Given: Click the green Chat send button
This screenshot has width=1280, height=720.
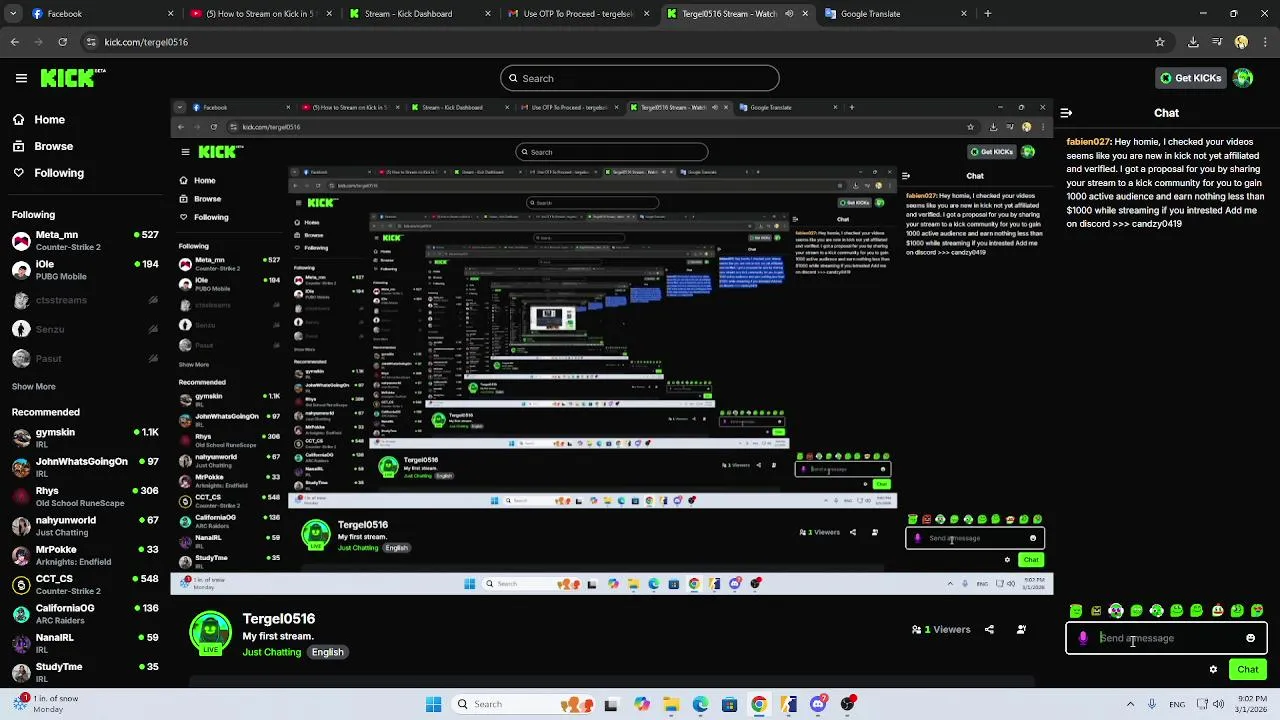Looking at the screenshot, I should pos(1248,670).
